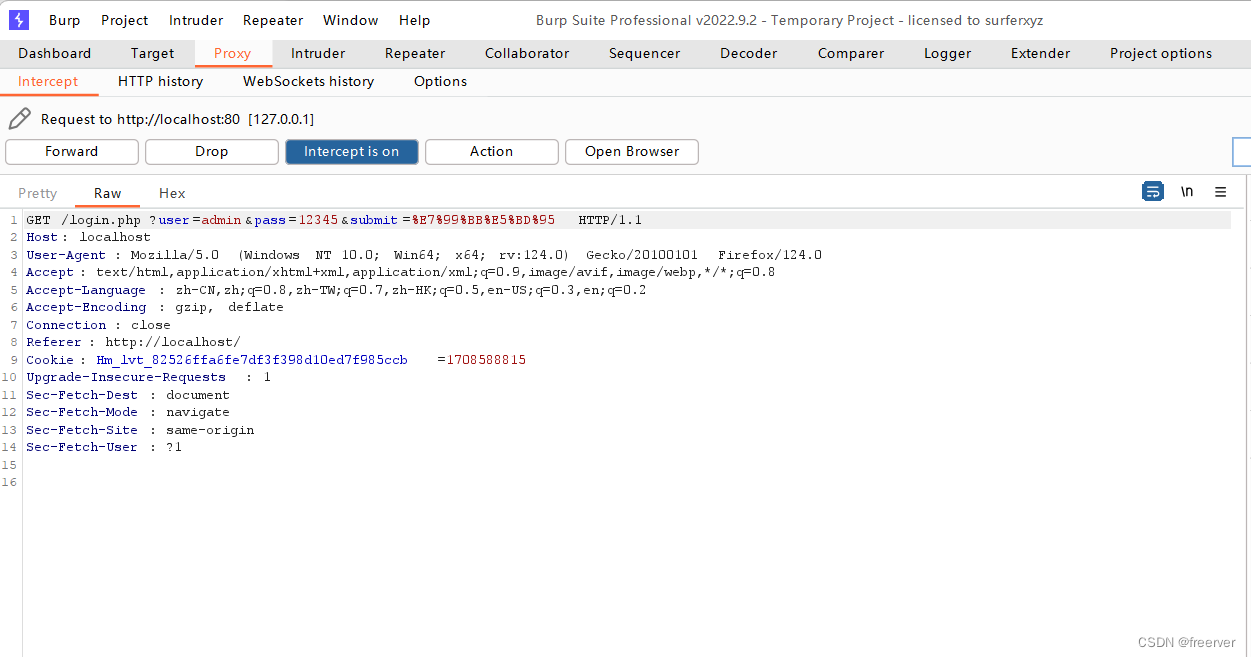Click the Sec-Fetch-User: ?1 line

click(104, 447)
